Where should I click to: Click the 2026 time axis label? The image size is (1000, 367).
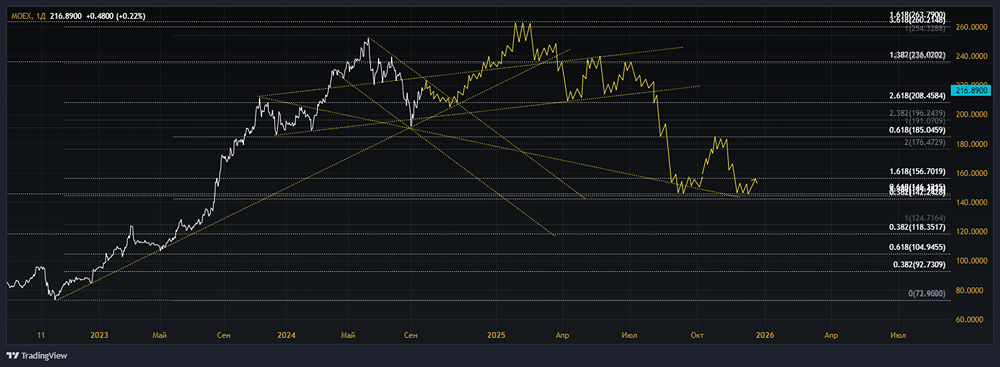pyautogui.click(x=765, y=334)
